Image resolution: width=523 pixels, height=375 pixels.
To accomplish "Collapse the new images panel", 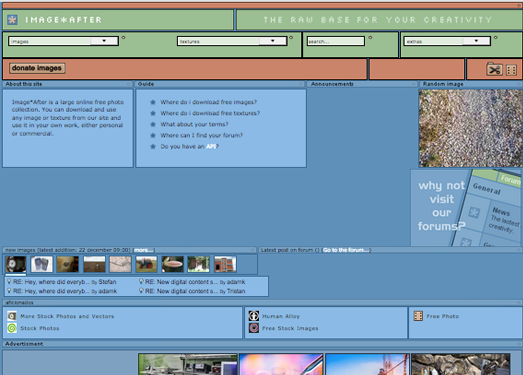I will (x=253, y=250).
